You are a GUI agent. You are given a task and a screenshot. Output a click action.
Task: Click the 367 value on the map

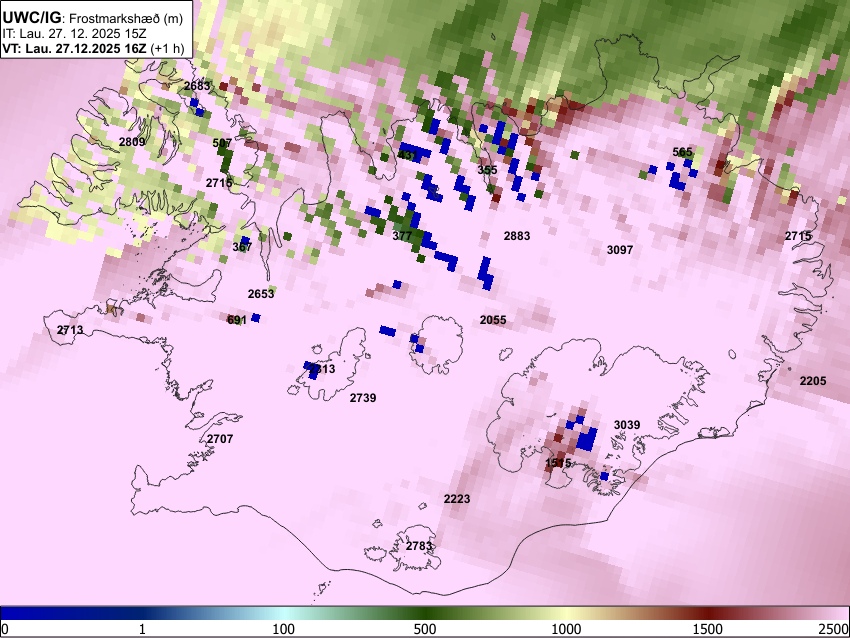click(242, 247)
